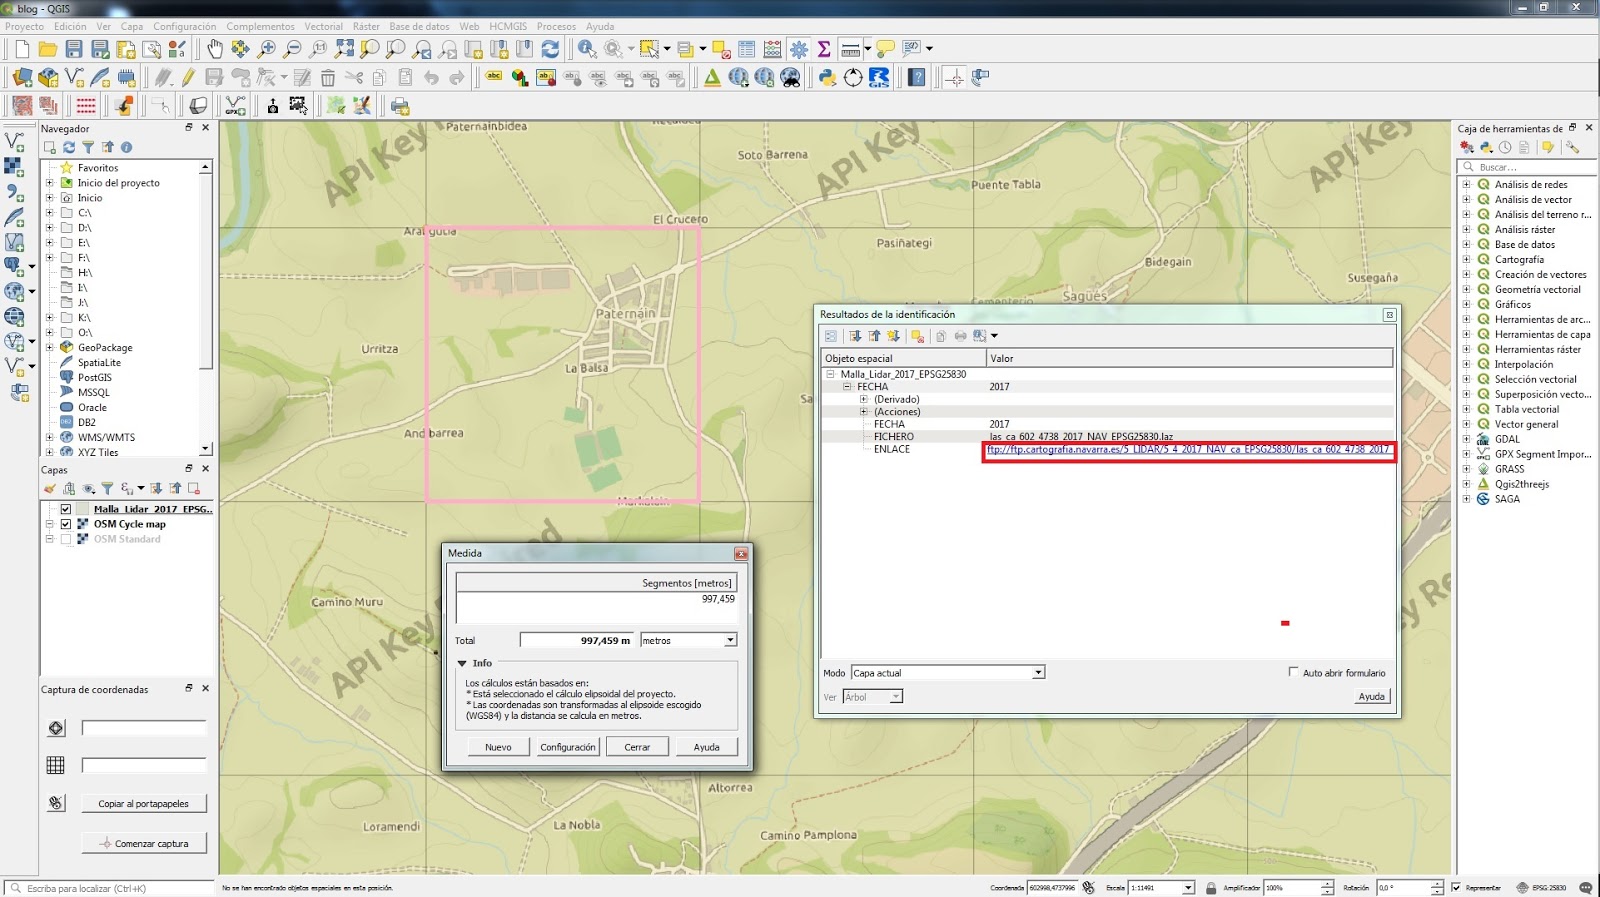Click Copiar al portapapeles button

pos(143,803)
